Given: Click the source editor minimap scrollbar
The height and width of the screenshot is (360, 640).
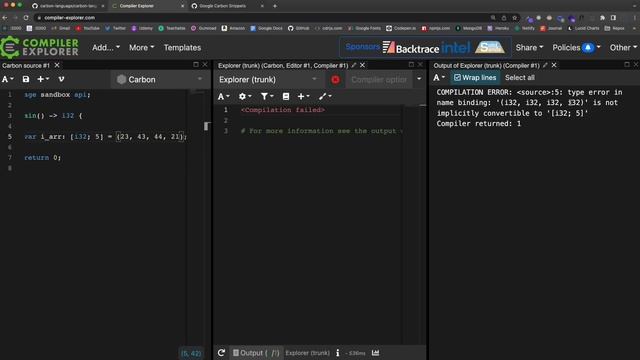Looking at the screenshot, I should 207,126.
